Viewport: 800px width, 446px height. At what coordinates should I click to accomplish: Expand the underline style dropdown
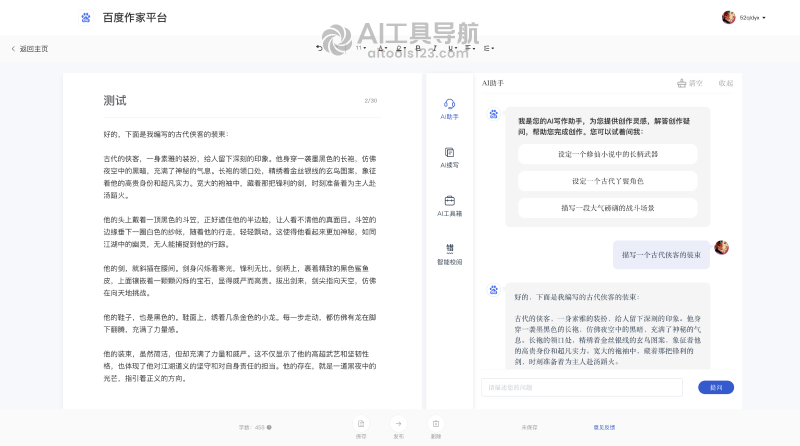pyautogui.click(x=452, y=48)
